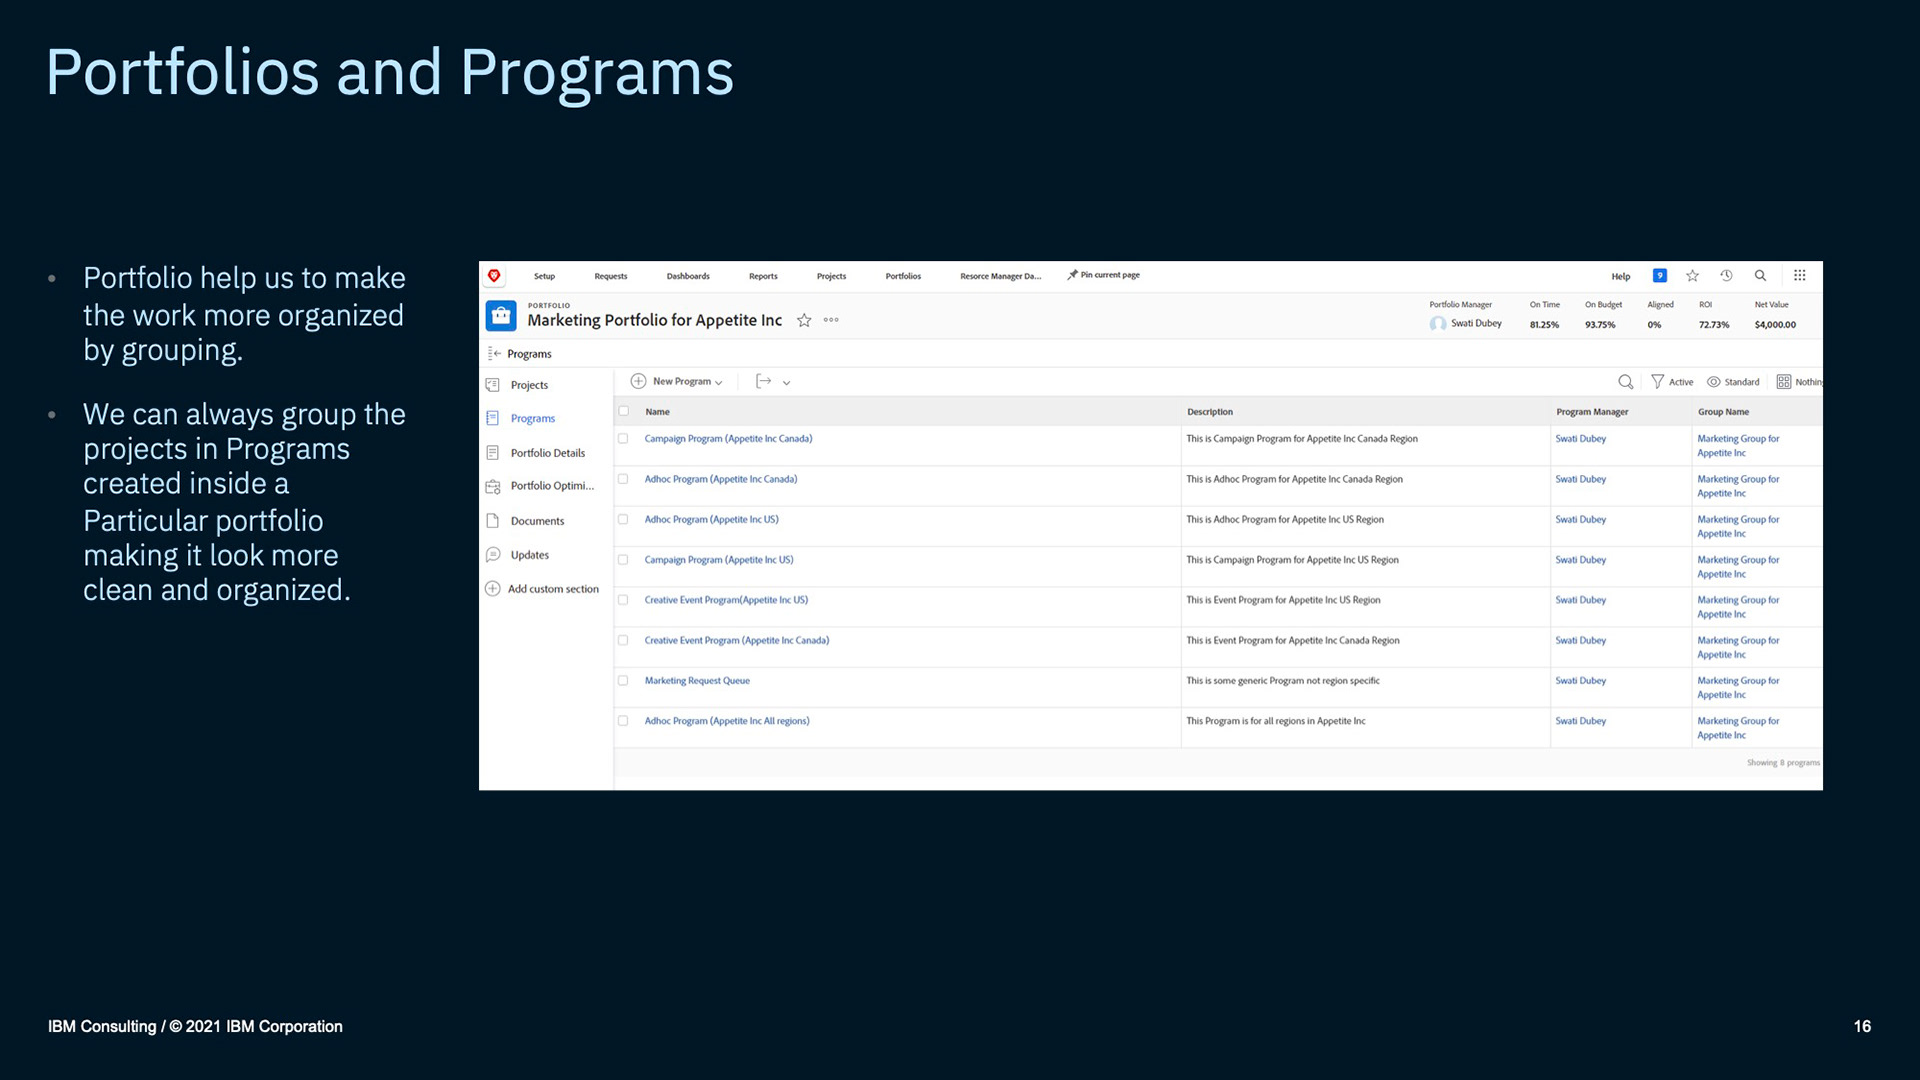Check Adhoc Program (Appetite Inc US) row
The image size is (1920, 1080).
click(x=623, y=519)
